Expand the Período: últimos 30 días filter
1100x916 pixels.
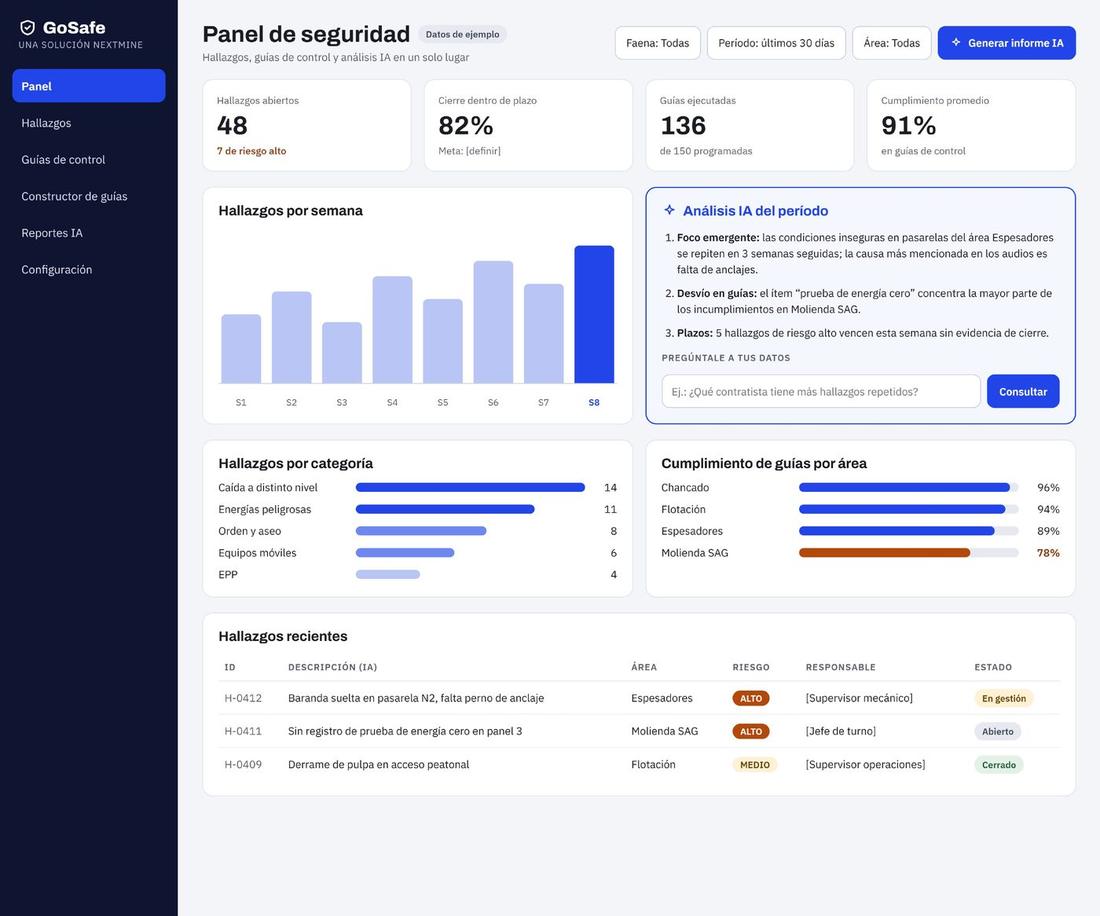pos(776,43)
